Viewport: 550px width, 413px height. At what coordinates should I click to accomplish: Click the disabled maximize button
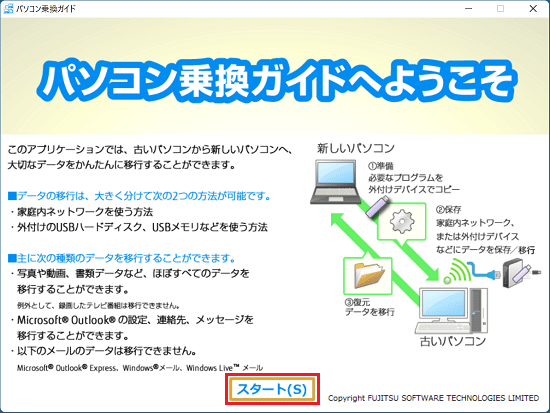click(x=501, y=8)
